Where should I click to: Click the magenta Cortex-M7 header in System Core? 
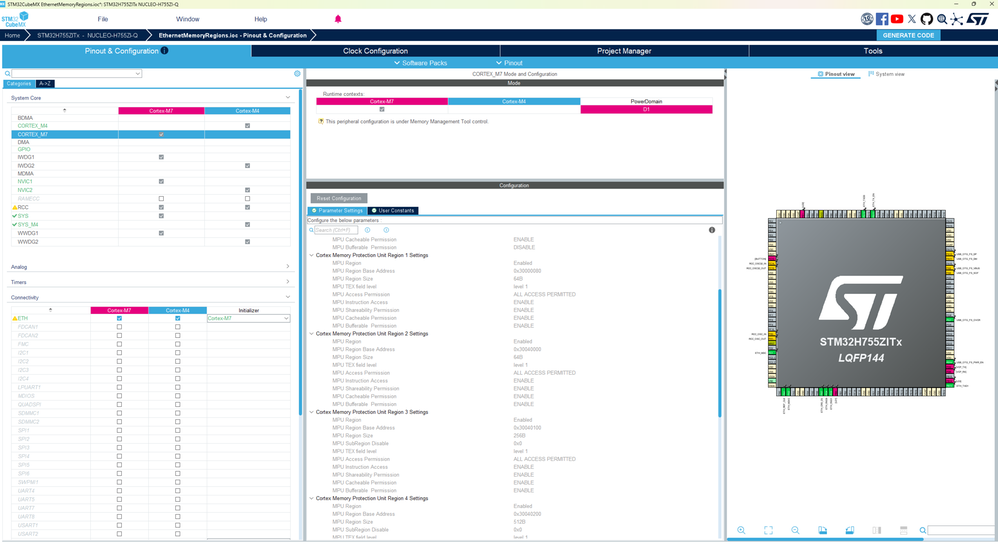pos(161,111)
